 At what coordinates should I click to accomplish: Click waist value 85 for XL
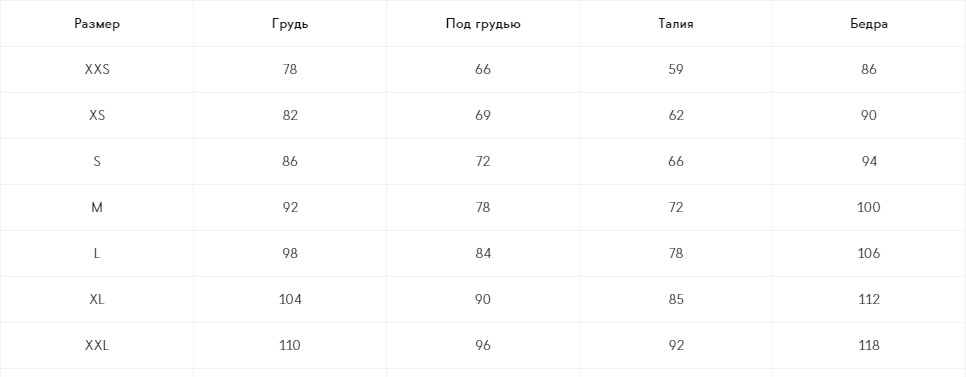click(676, 299)
